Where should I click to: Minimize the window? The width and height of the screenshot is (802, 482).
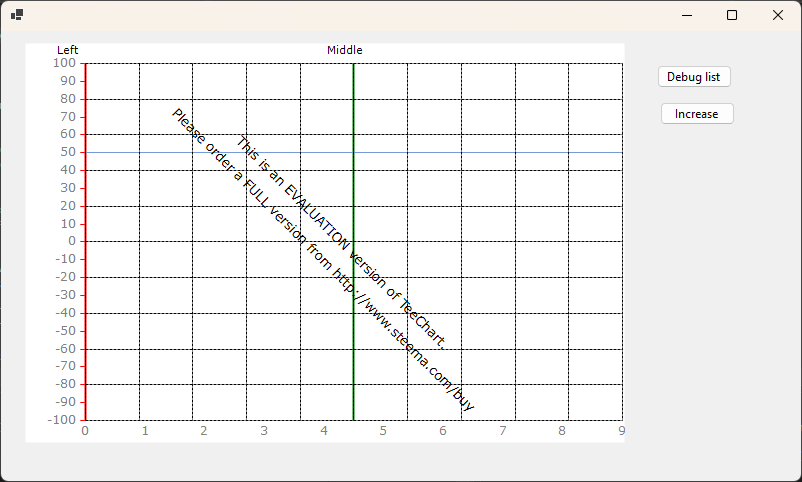tap(687, 15)
